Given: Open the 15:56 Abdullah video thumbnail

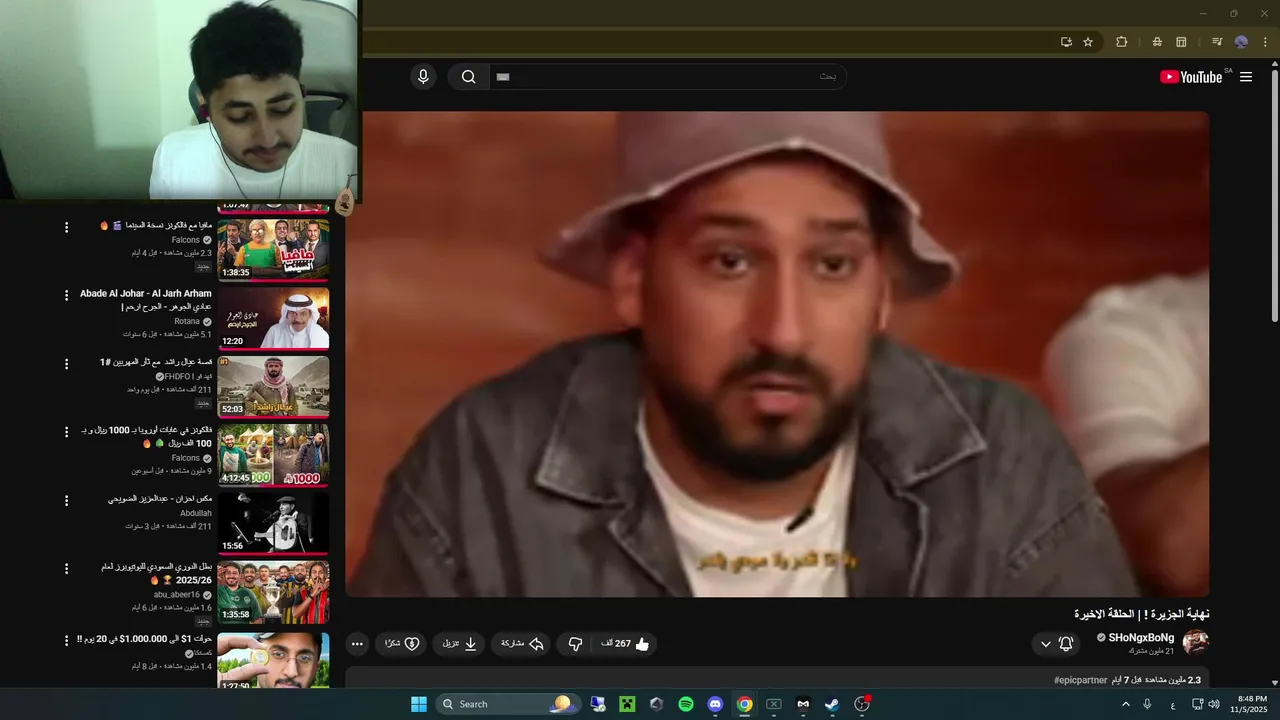Looking at the screenshot, I should coord(273,522).
